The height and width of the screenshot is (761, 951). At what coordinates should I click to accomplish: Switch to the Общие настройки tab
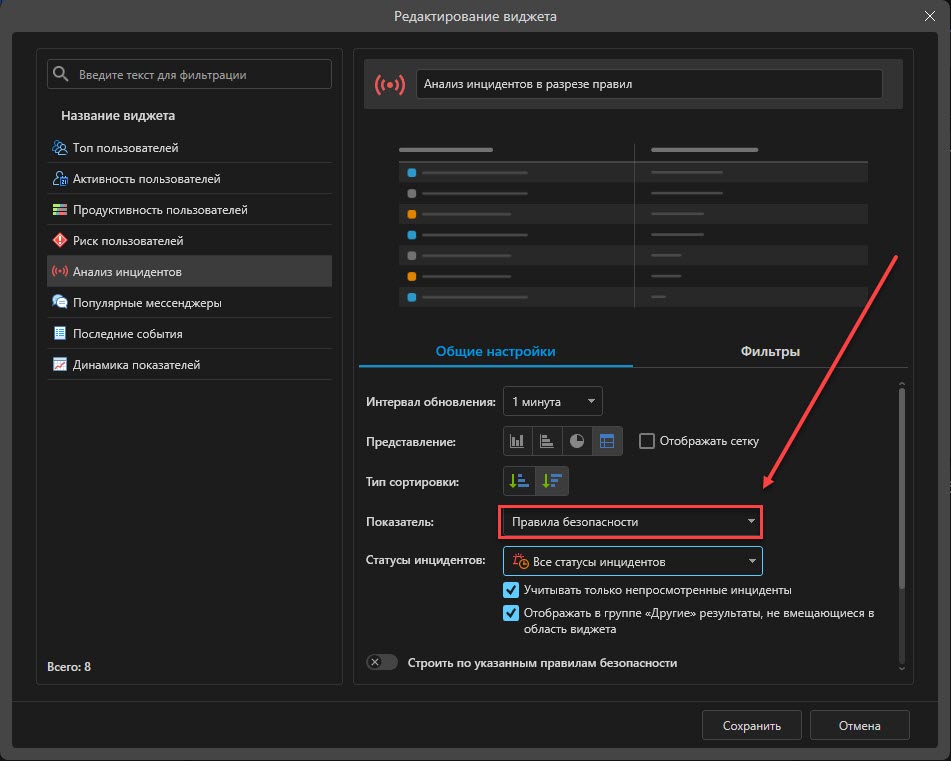[496, 351]
